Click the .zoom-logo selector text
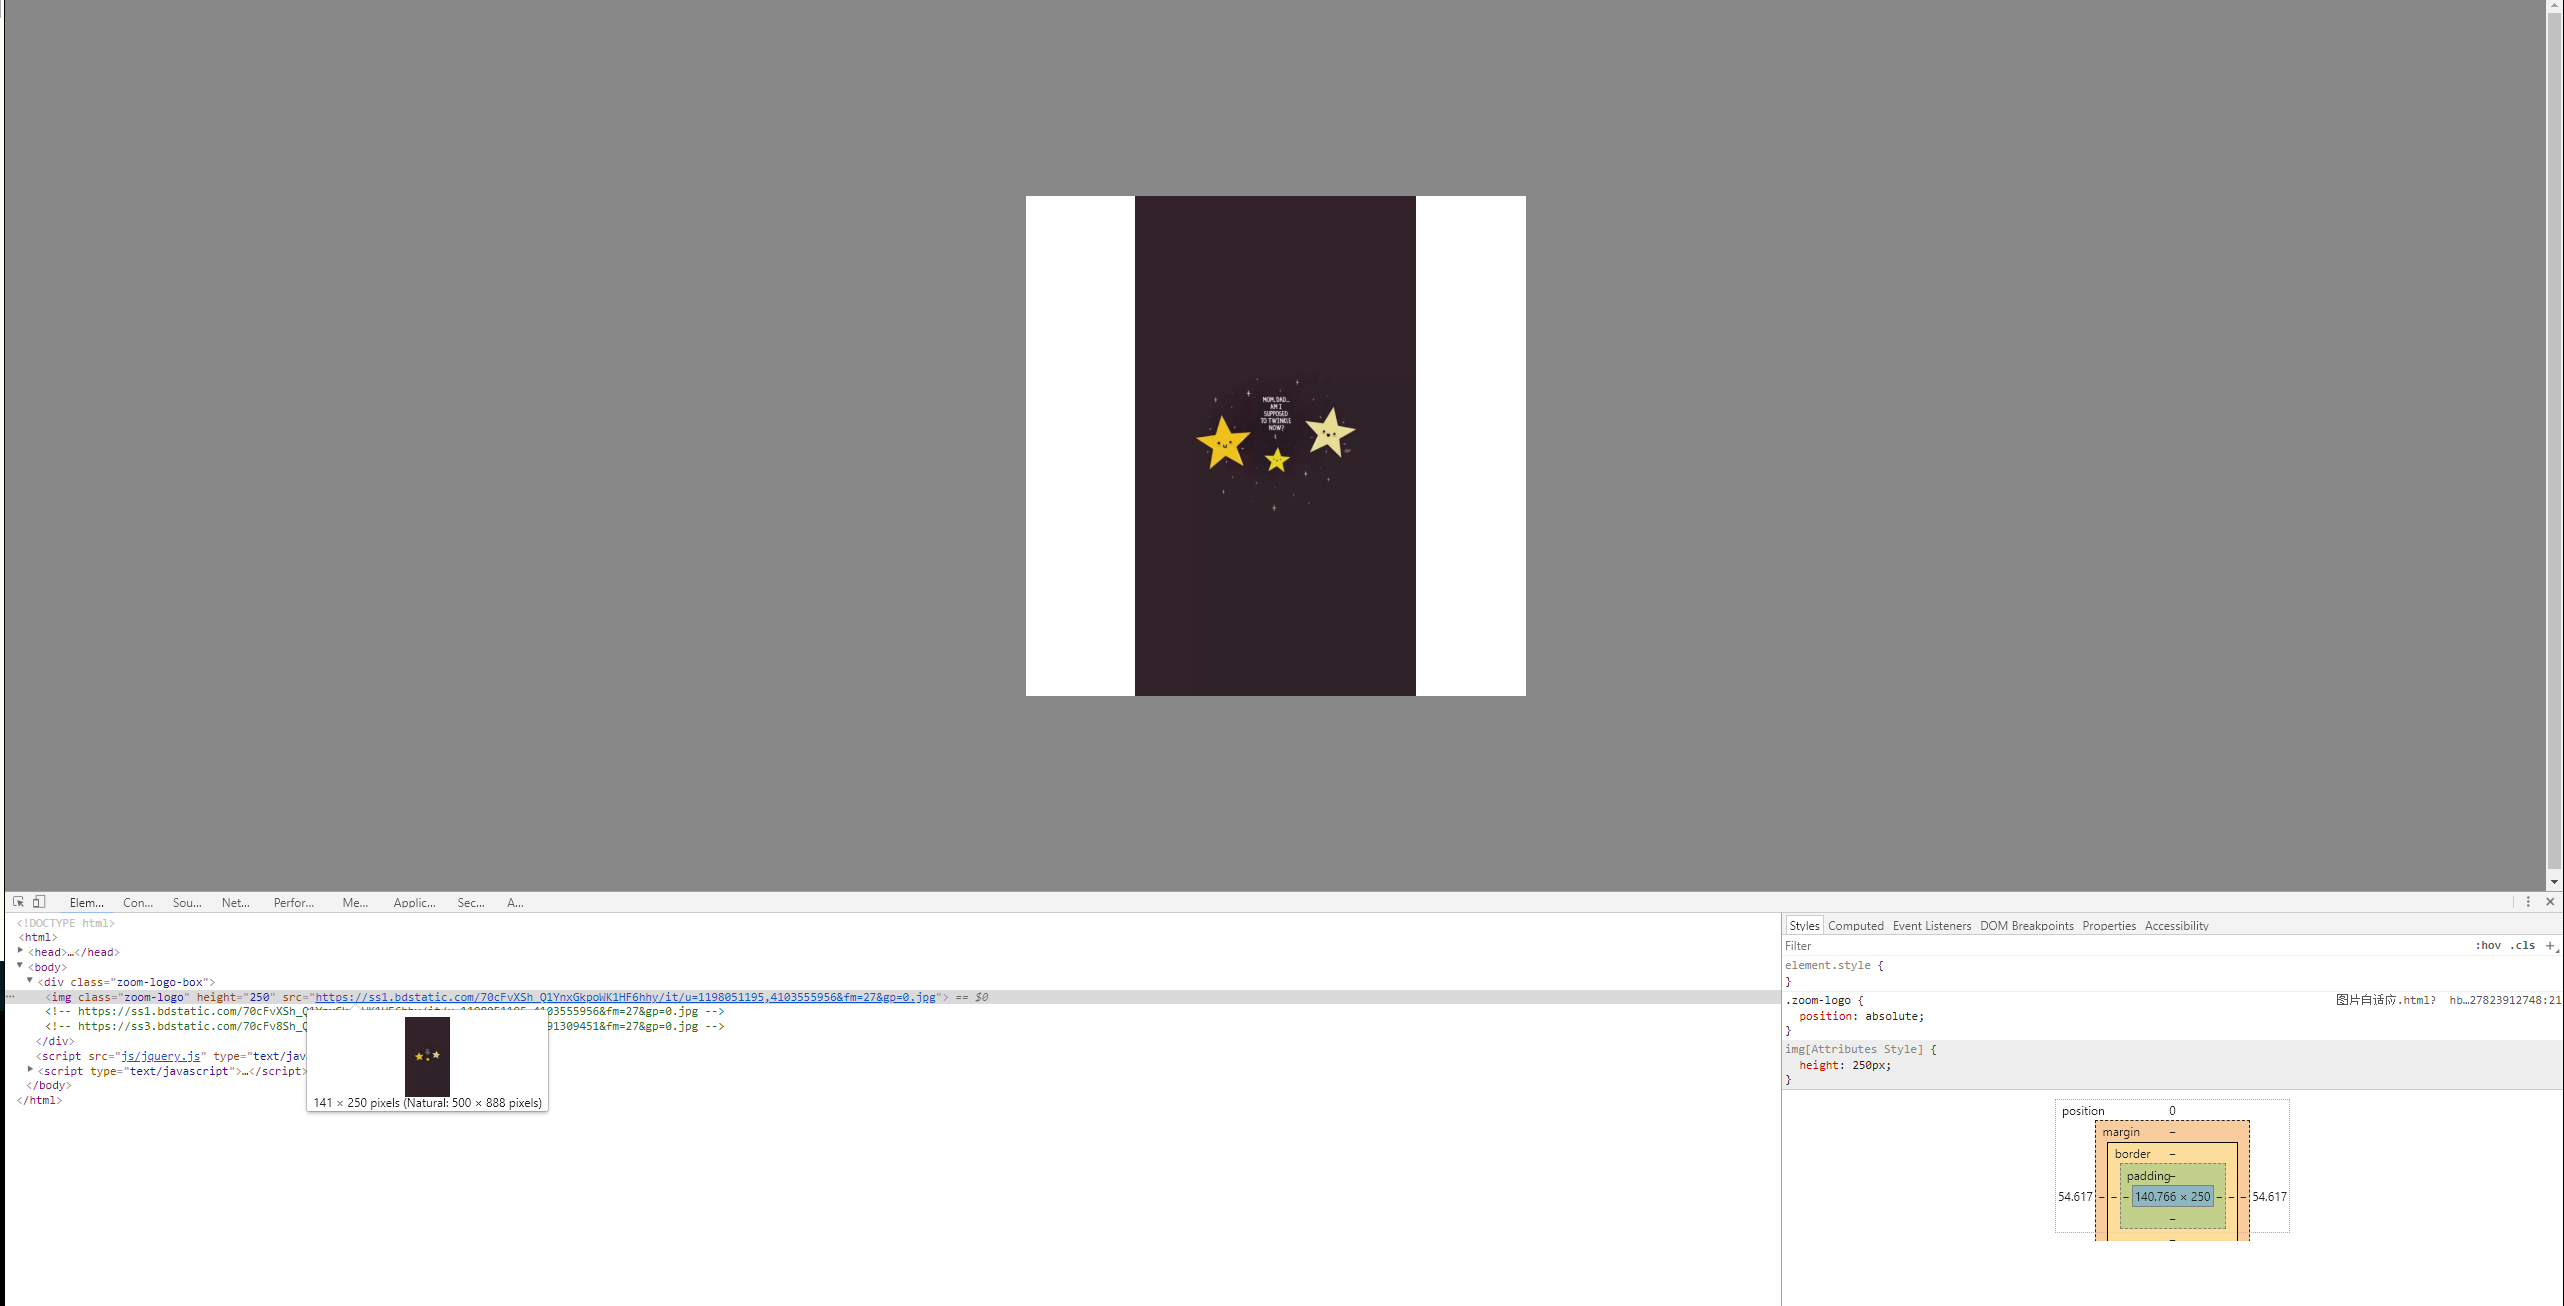The width and height of the screenshot is (2564, 1306). 1818,1000
